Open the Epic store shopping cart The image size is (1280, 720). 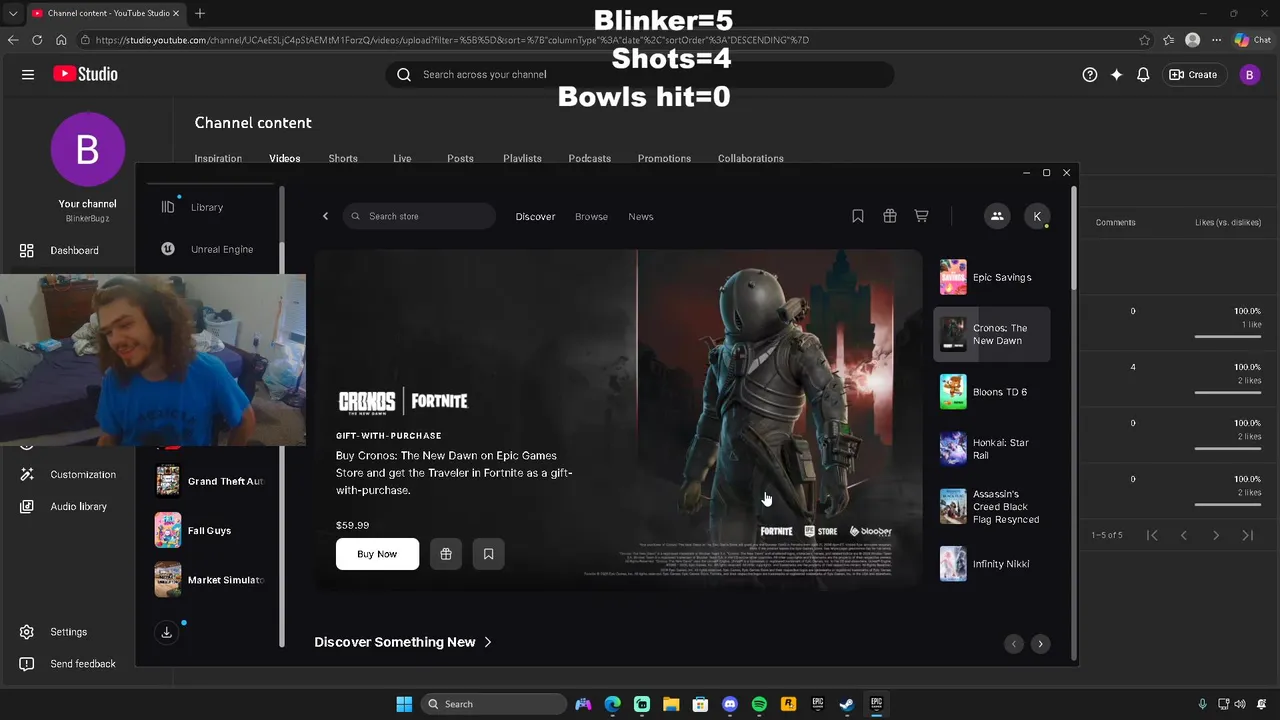coord(922,216)
